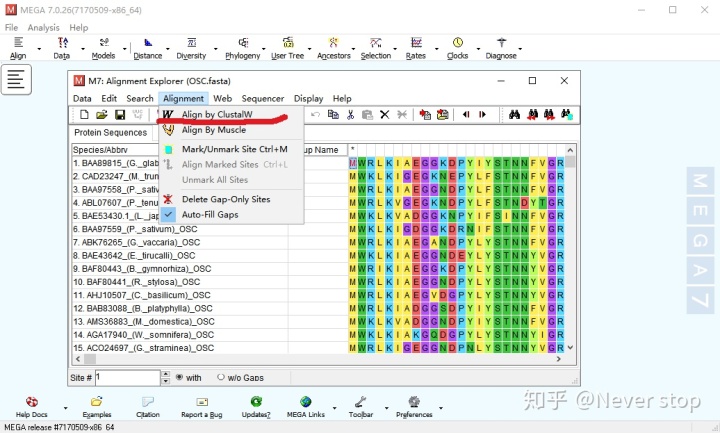Open the Rates tool
720x433 pixels.
416,48
